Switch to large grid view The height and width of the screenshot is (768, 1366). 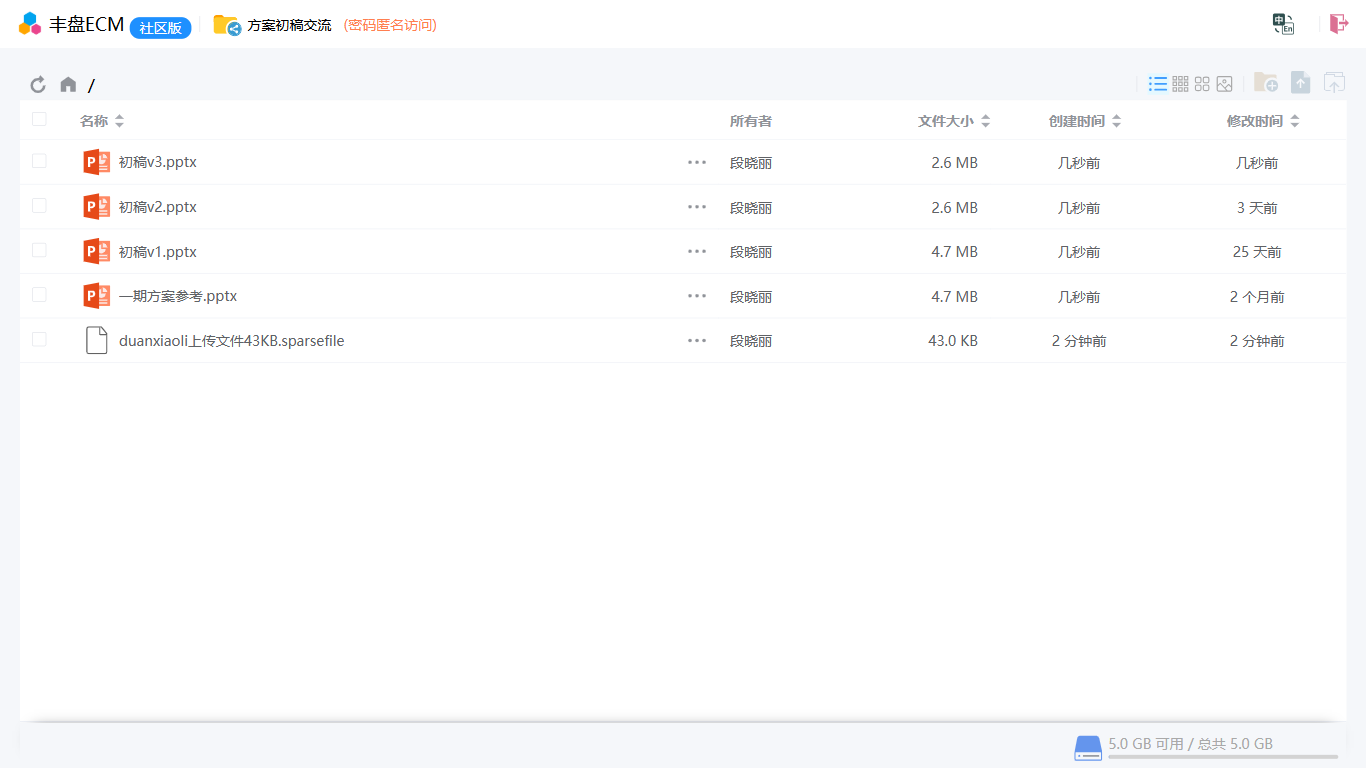click(1202, 84)
